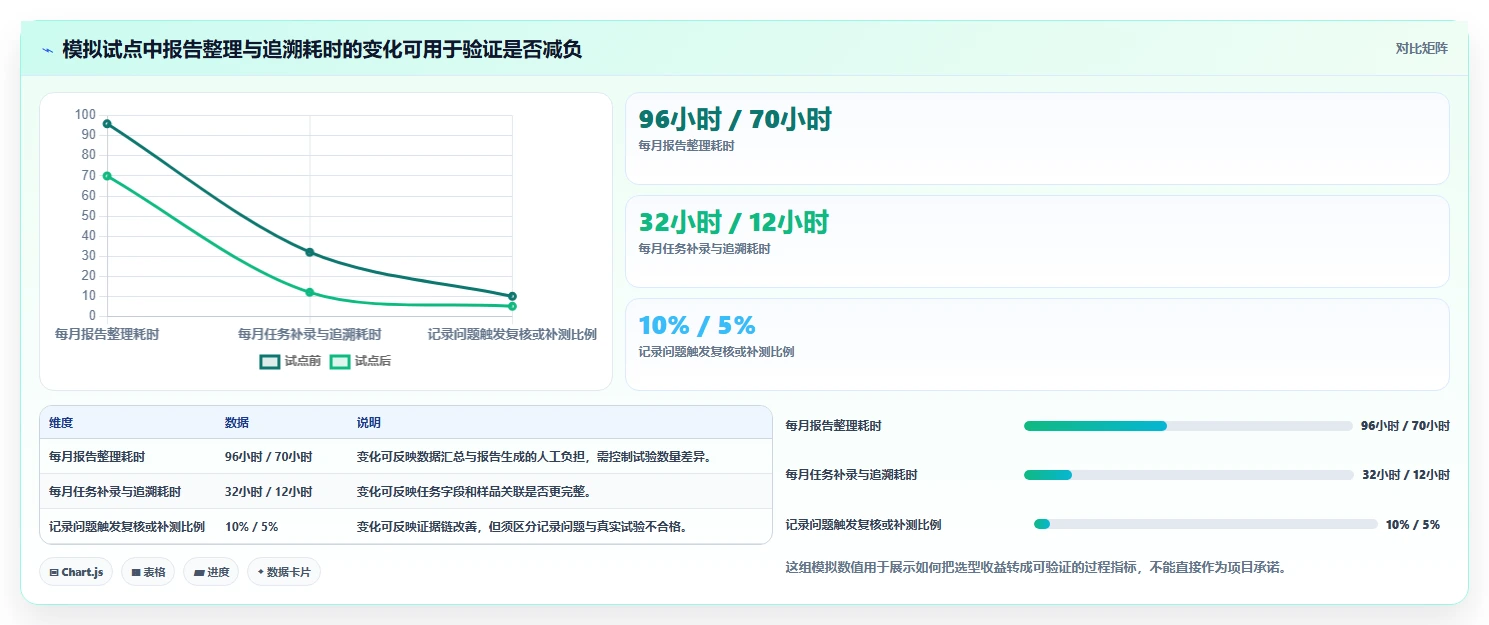
Task: Click the 对比矩阵 label in header
Action: [1421, 48]
